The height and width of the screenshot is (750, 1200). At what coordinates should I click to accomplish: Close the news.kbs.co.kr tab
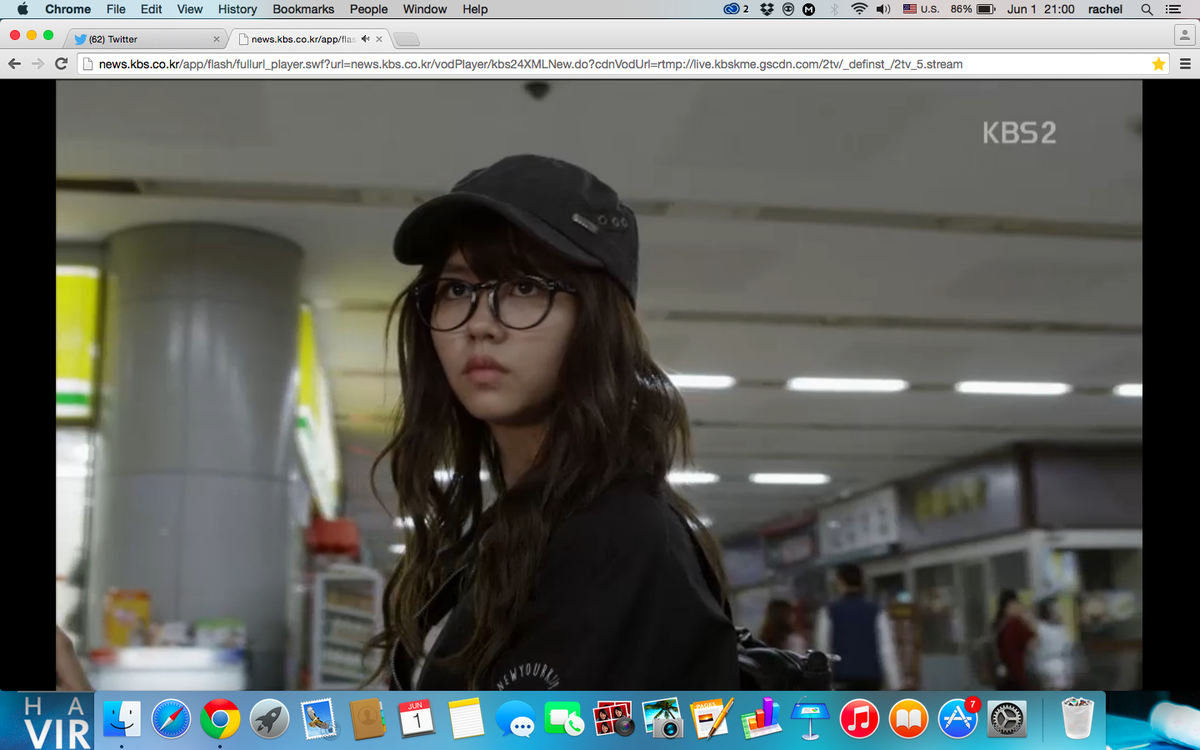379,39
